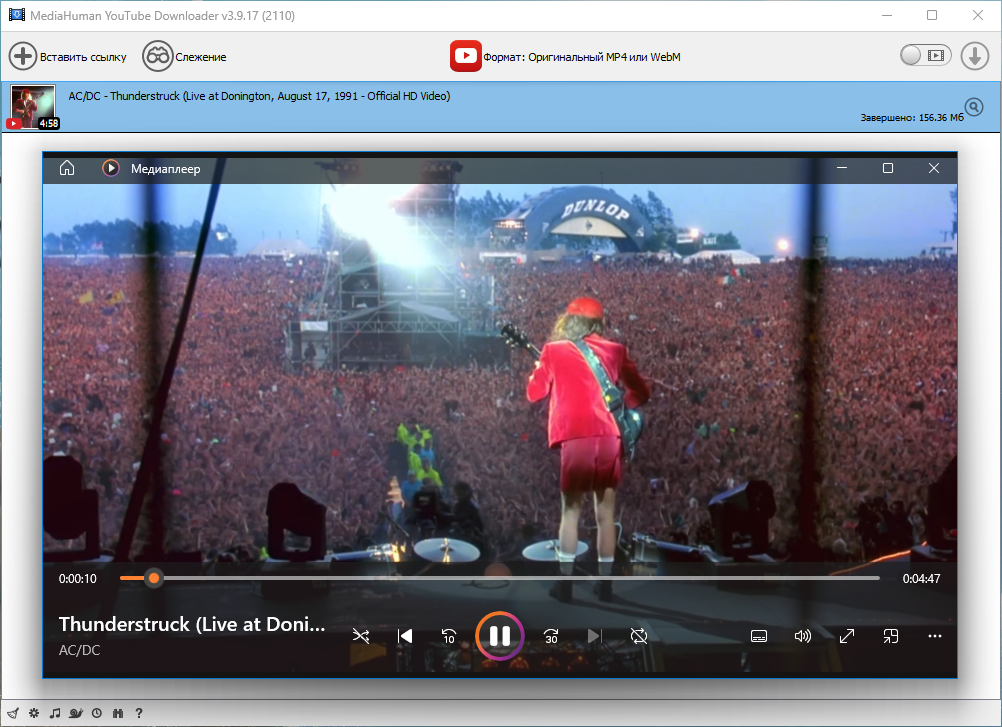This screenshot has height=727, width=1002.
Task: Click the music note icon in status bar
Action: 55,713
